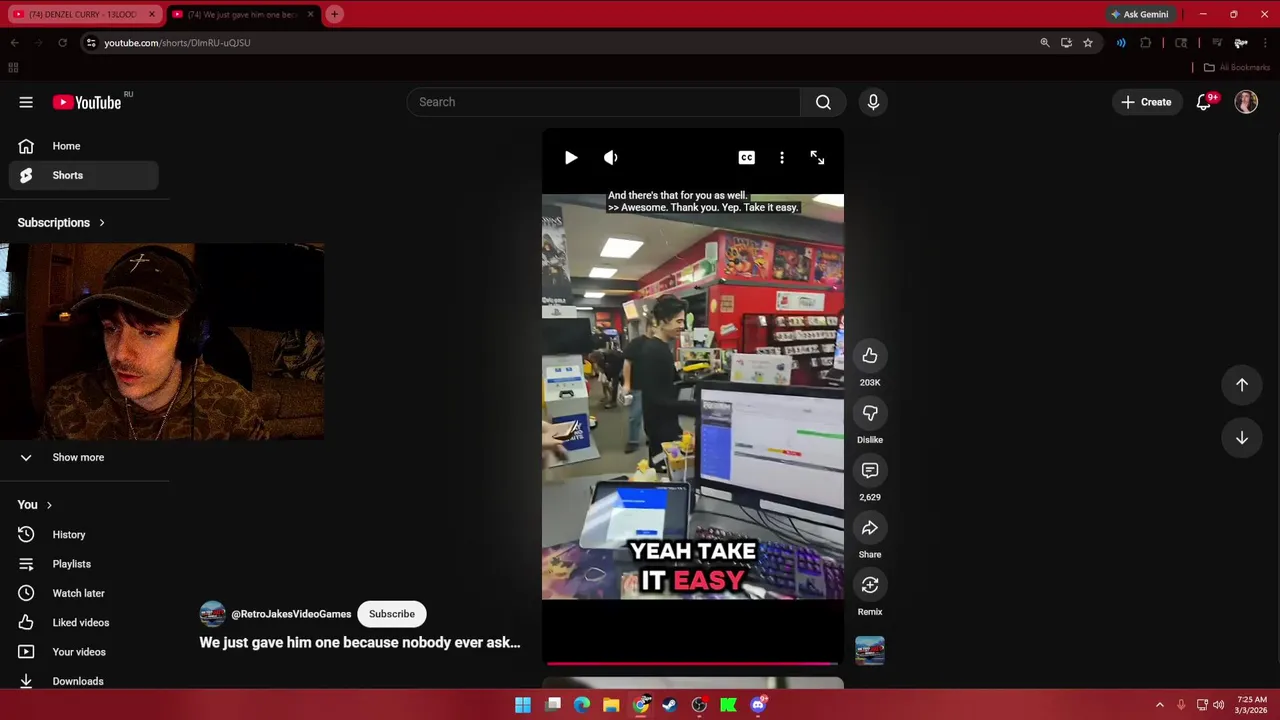Focus the YouTube Search field
This screenshot has width=1280, height=720.
click(603, 102)
